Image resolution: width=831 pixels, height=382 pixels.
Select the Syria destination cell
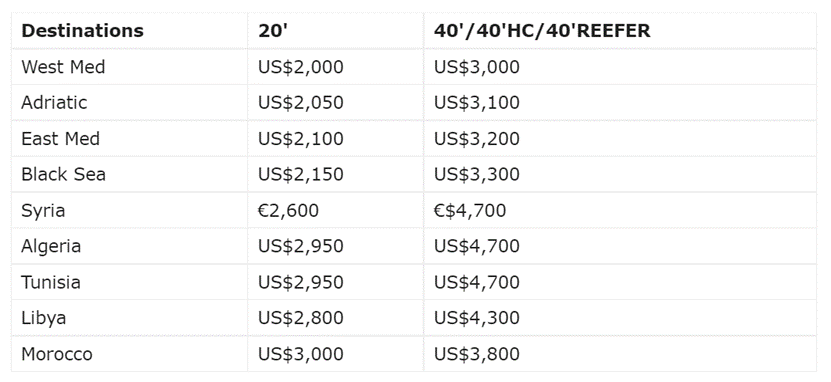click(129, 210)
